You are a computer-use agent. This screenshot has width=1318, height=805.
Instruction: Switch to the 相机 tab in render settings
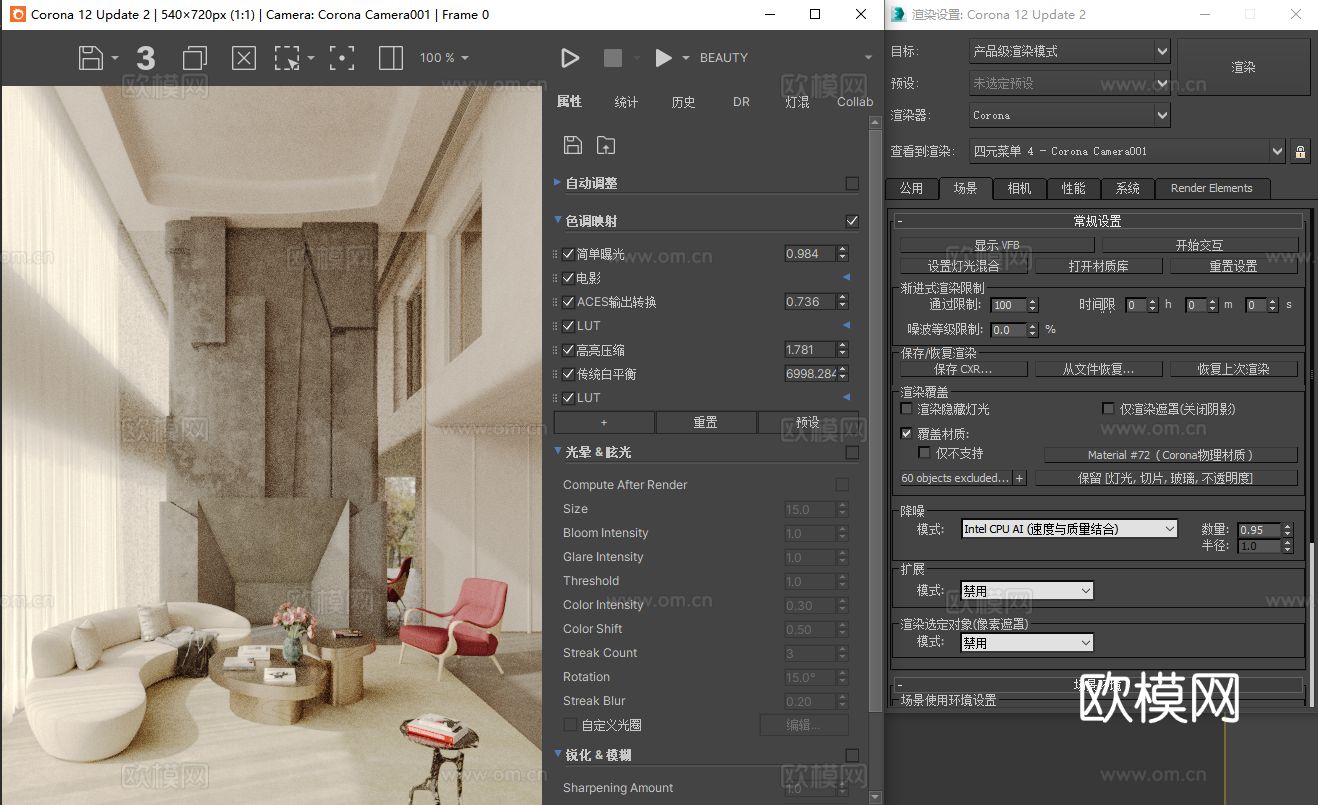(1019, 188)
